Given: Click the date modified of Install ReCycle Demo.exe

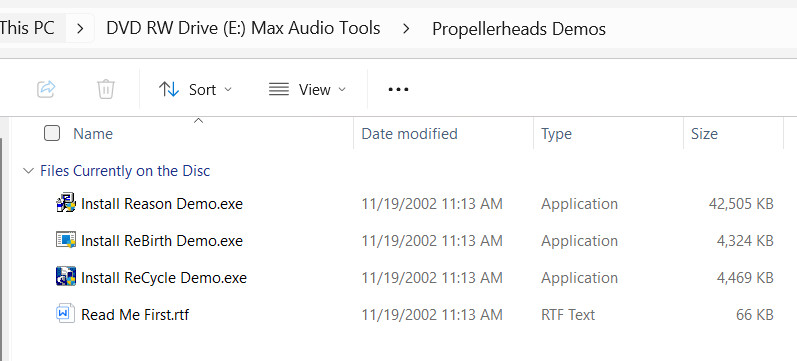Looking at the screenshot, I should coord(432,278).
